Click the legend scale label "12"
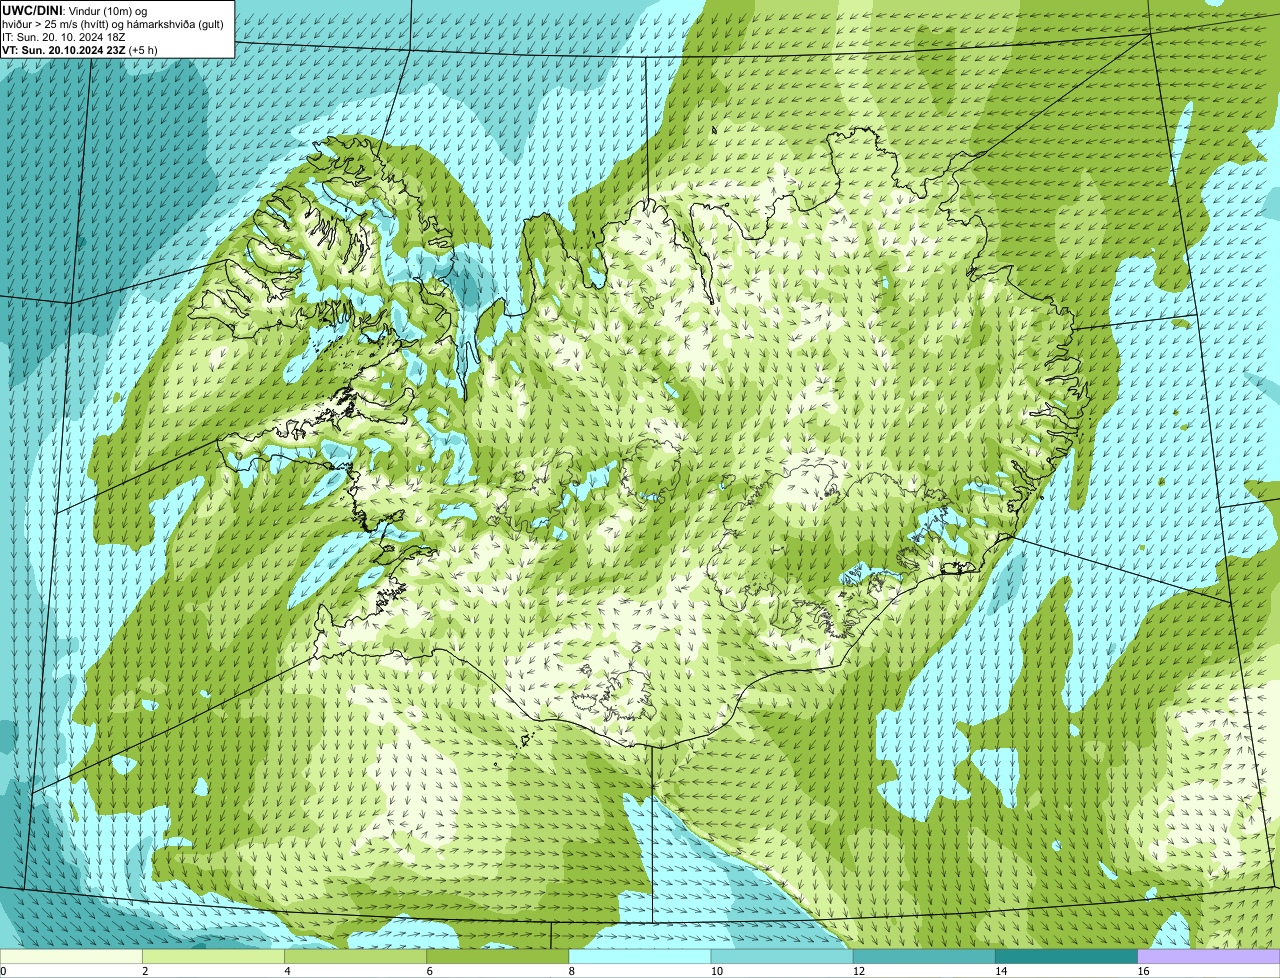Image resolution: width=1280 pixels, height=978 pixels. click(858, 971)
